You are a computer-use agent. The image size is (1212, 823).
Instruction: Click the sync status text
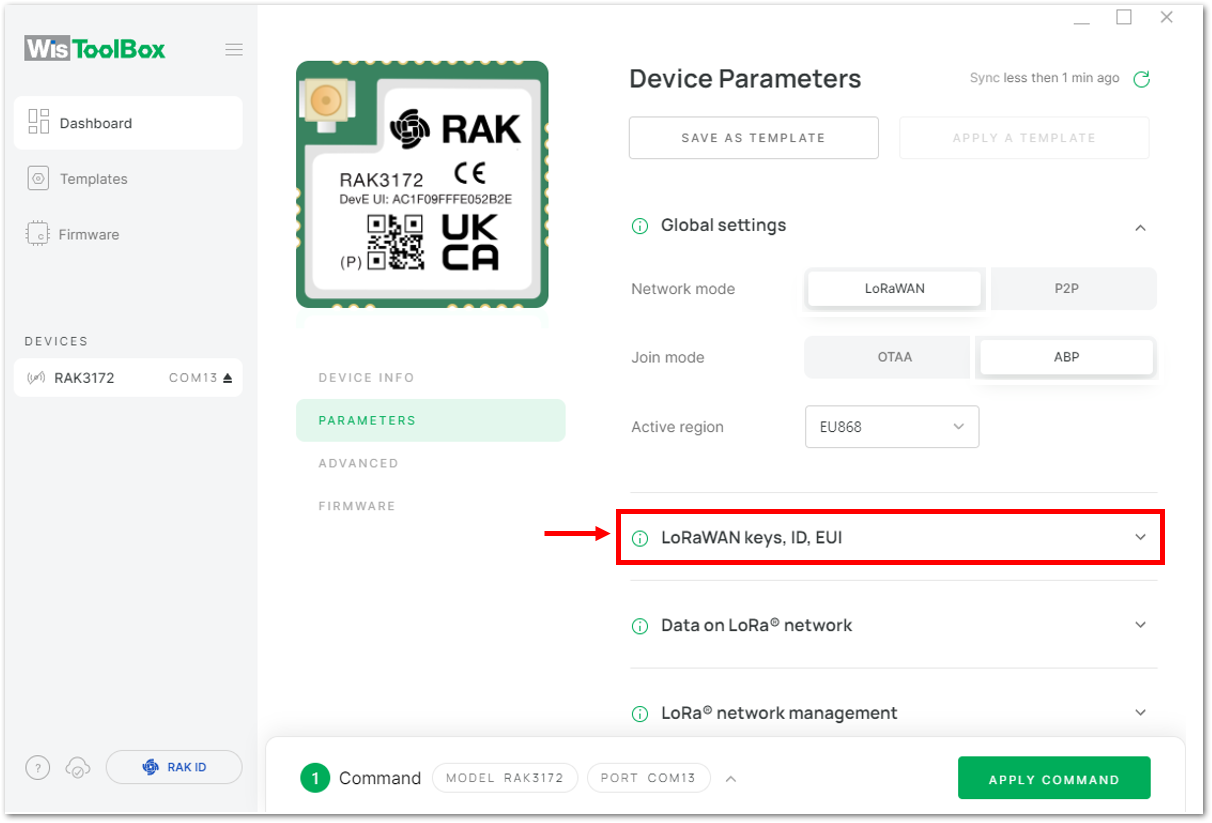click(x=1044, y=78)
